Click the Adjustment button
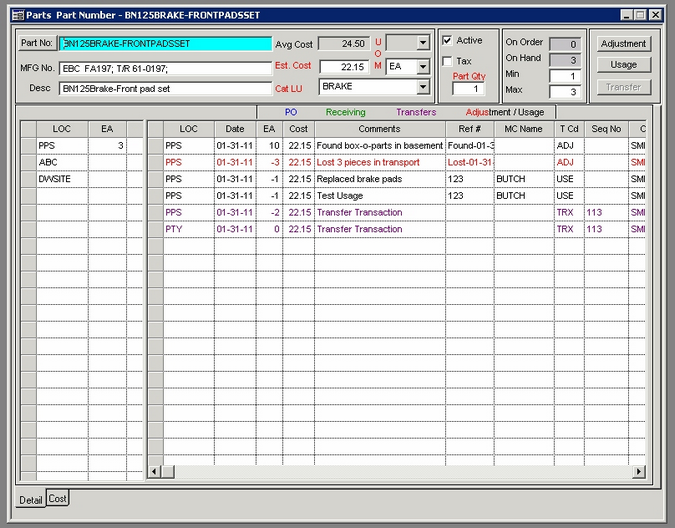Screen dimensions: 675x528 (x=623, y=44)
